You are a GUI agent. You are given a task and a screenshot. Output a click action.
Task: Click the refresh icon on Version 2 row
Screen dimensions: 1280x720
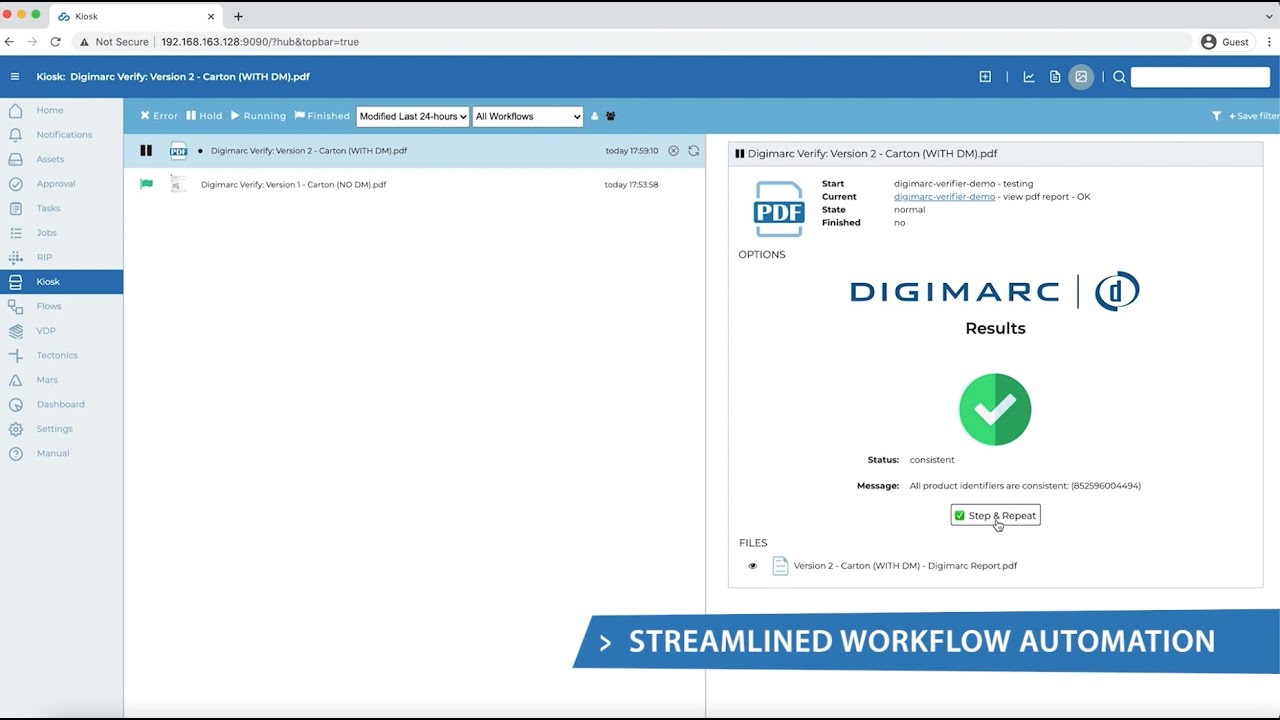click(x=693, y=151)
